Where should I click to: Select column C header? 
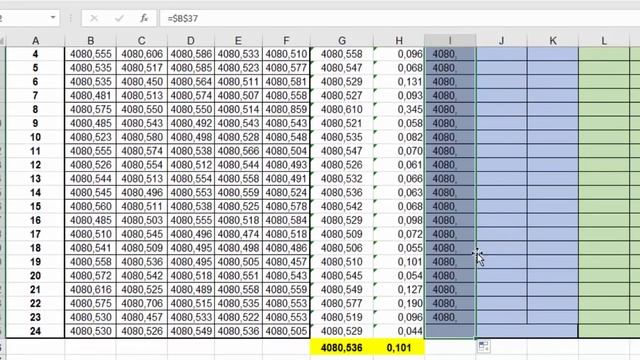coord(142,40)
